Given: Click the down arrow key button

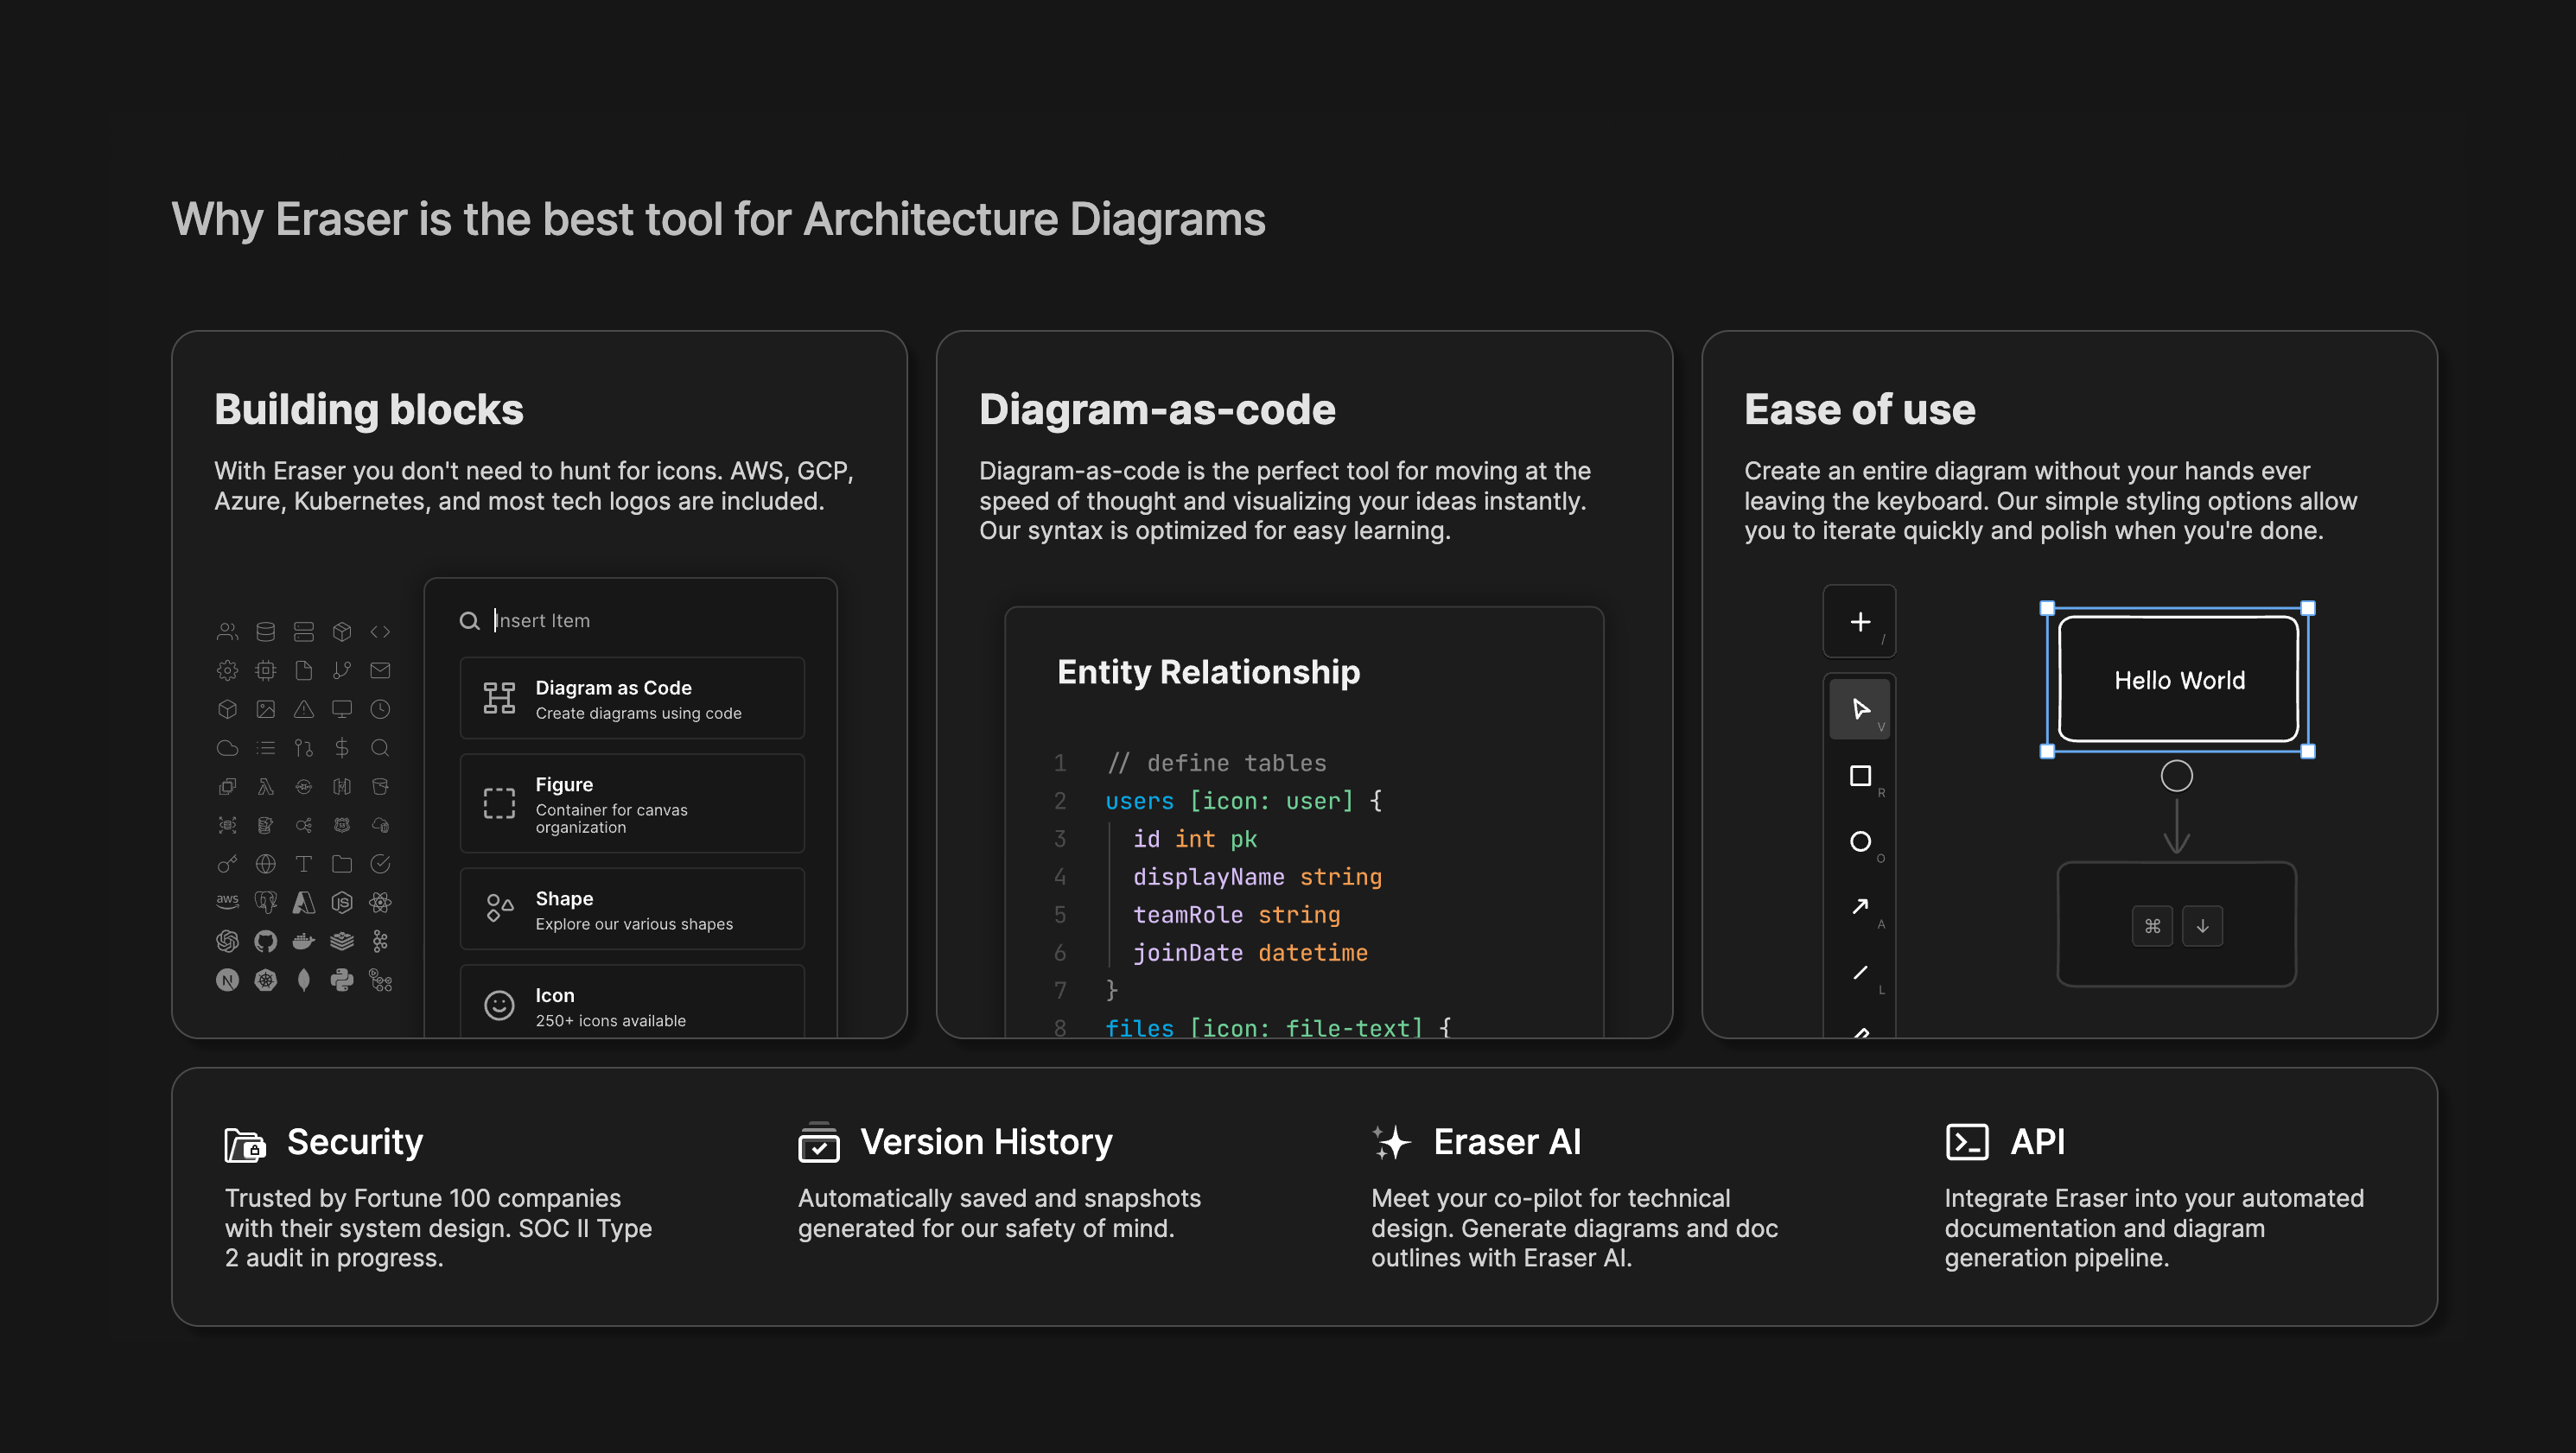Looking at the screenshot, I should pos(2201,925).
